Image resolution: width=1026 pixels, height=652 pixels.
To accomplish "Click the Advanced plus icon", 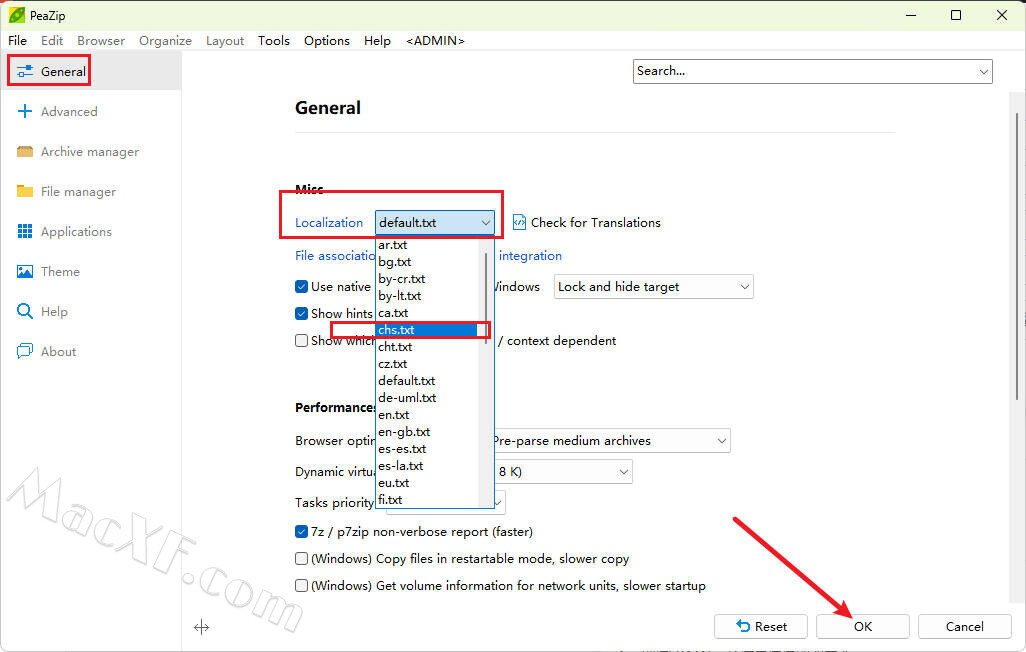I will (x=25, y=111).
